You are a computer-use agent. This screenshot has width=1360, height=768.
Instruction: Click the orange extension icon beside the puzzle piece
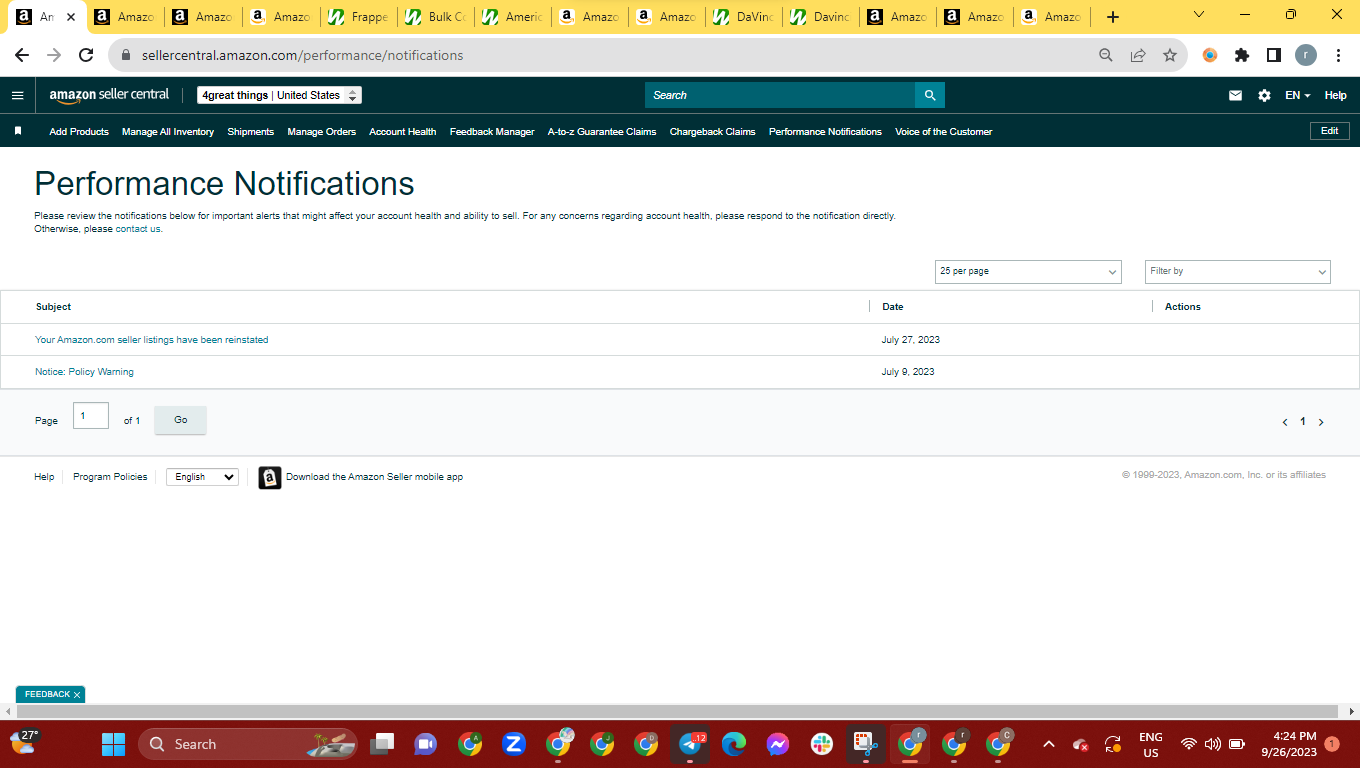pyautogui.click(x=1210, y=55)
